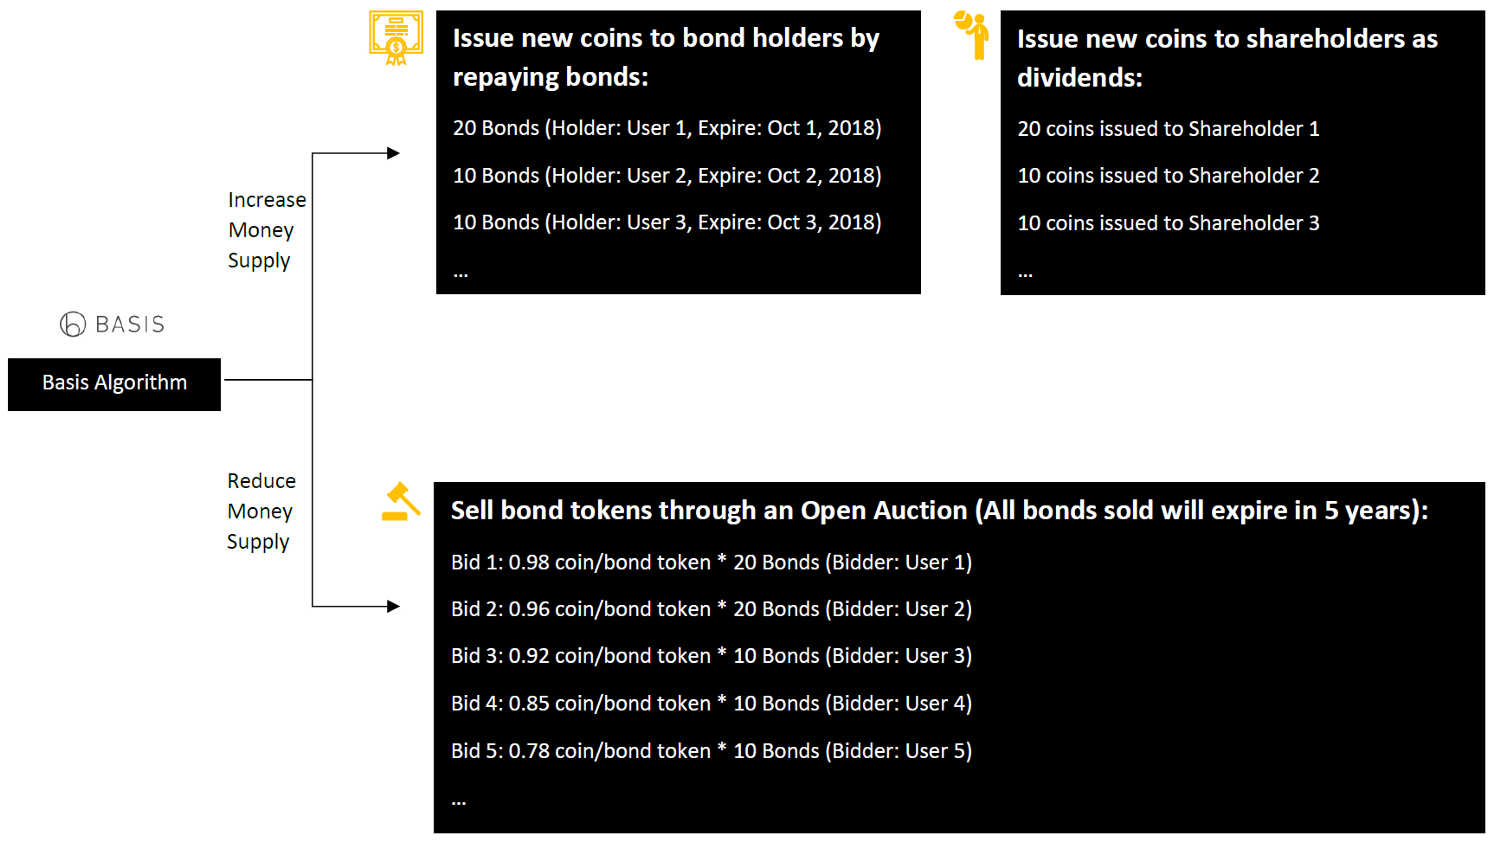Click the Basis logo icon
1500x848 pixels.
[73, 324]
